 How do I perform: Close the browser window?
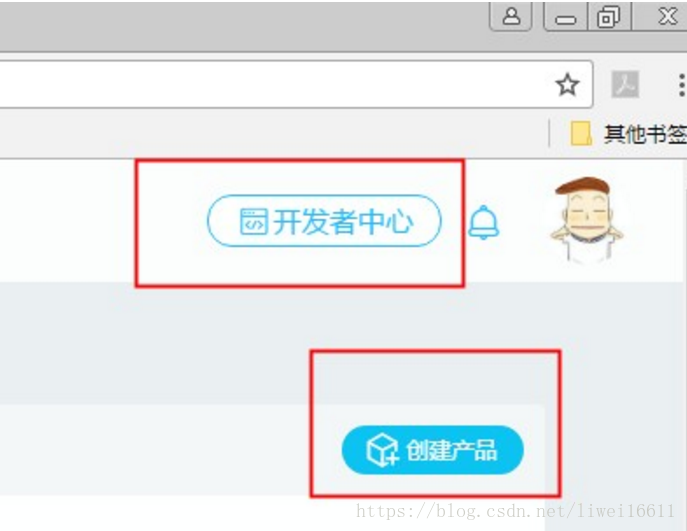667,17
